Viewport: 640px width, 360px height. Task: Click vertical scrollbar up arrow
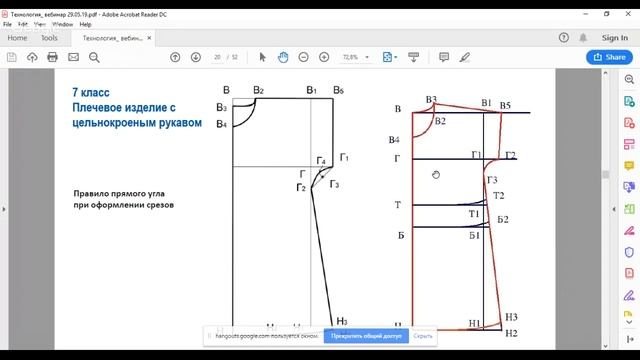605,73
